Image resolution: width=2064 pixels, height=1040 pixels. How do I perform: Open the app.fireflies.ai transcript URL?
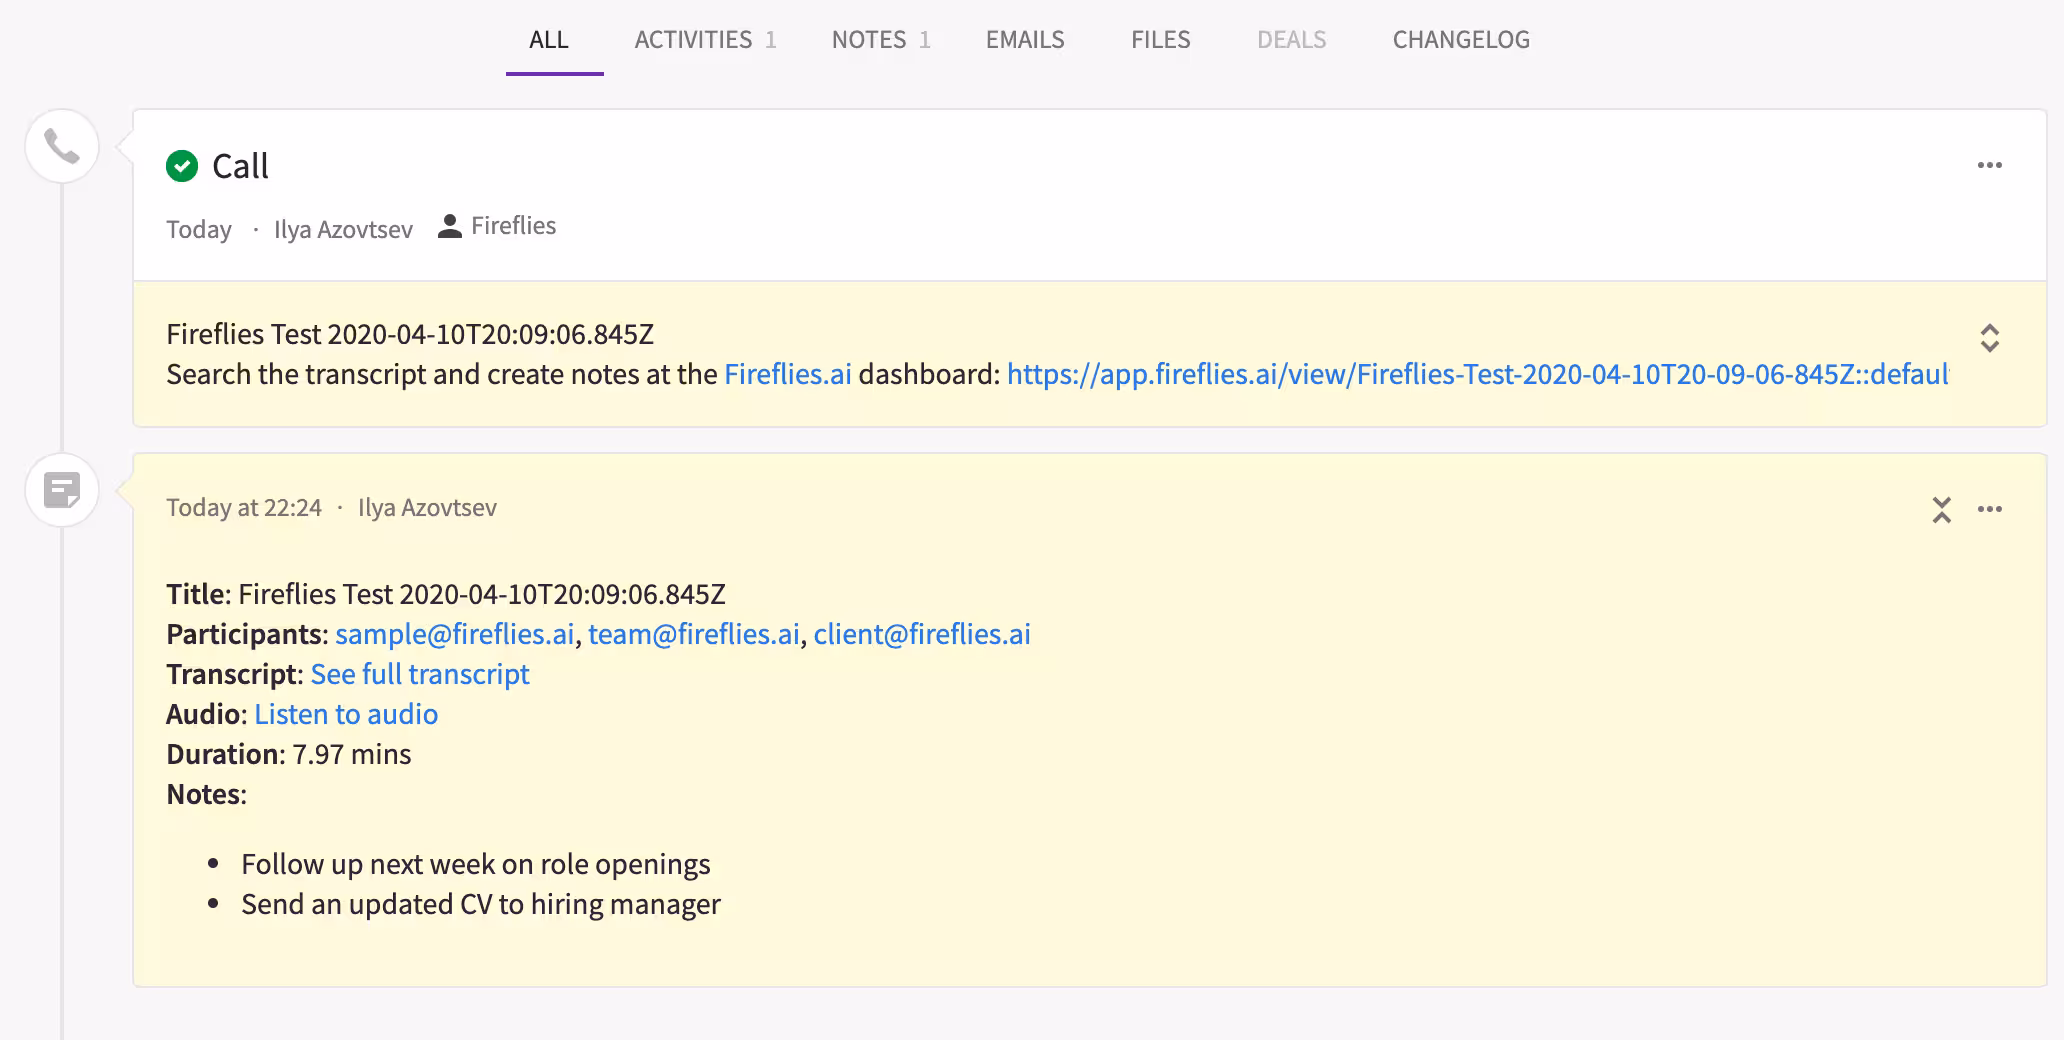(x=1476, y=374)
